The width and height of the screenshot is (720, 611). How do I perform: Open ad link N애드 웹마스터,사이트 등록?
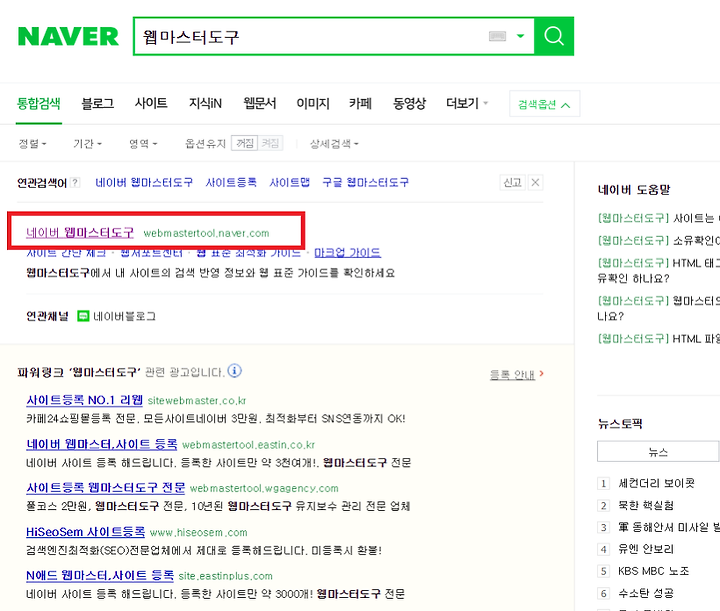click(100, 576)
